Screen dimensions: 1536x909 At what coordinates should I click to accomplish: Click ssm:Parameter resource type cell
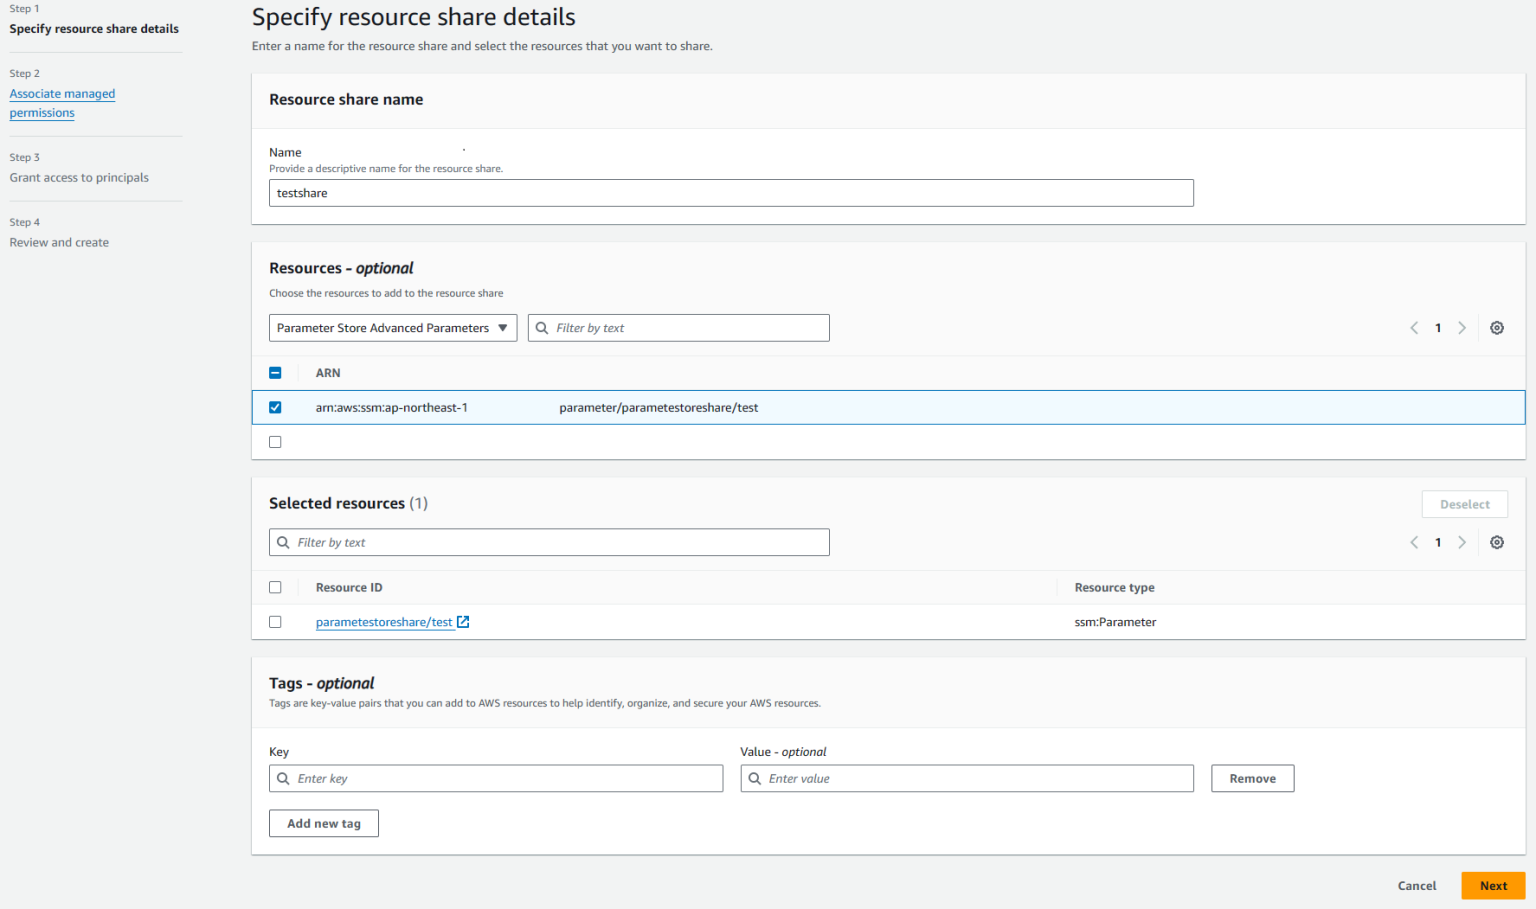[1115, 622]
